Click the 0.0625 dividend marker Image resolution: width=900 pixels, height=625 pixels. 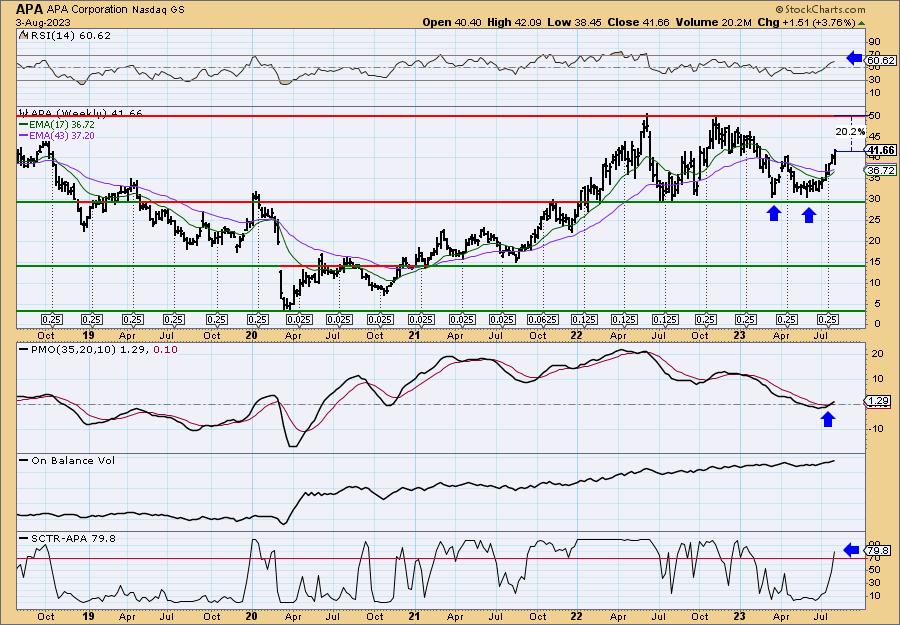tap(543, 319)
